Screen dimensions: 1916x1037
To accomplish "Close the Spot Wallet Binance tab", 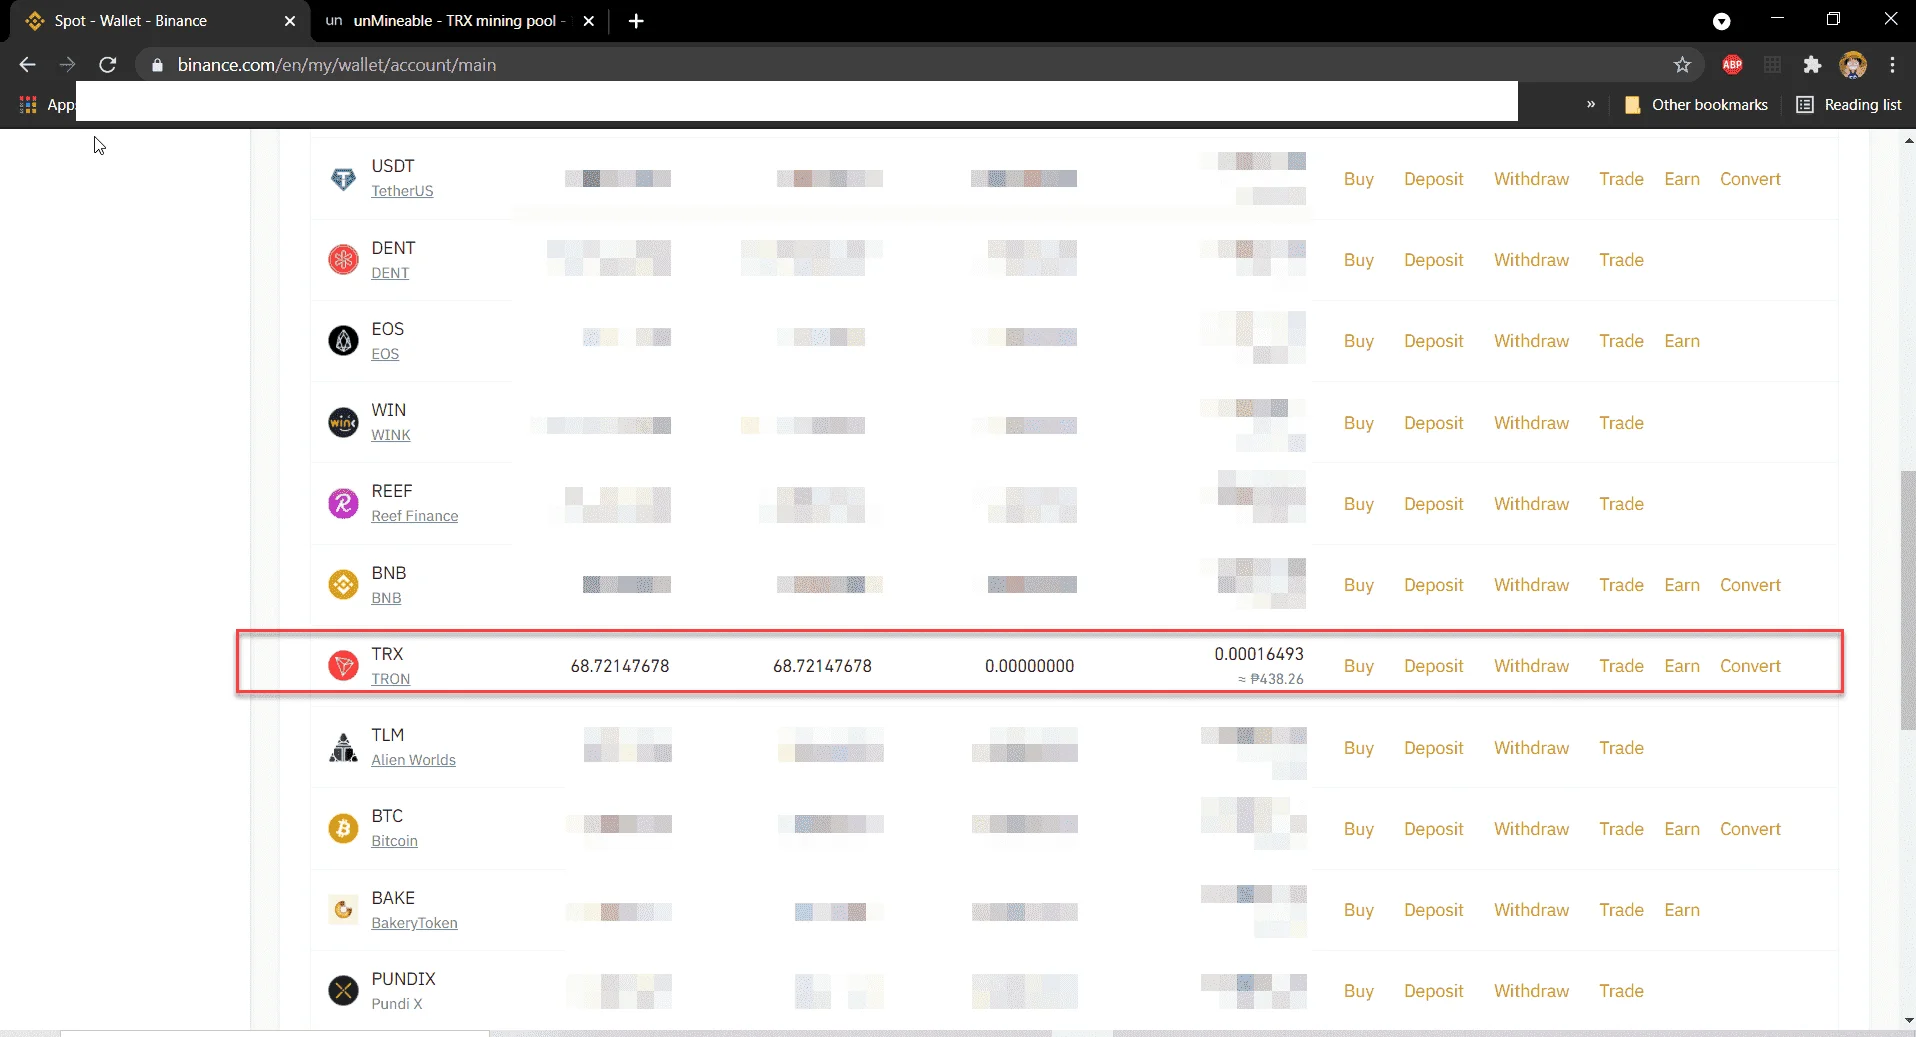I will click(x=290, y=21).
